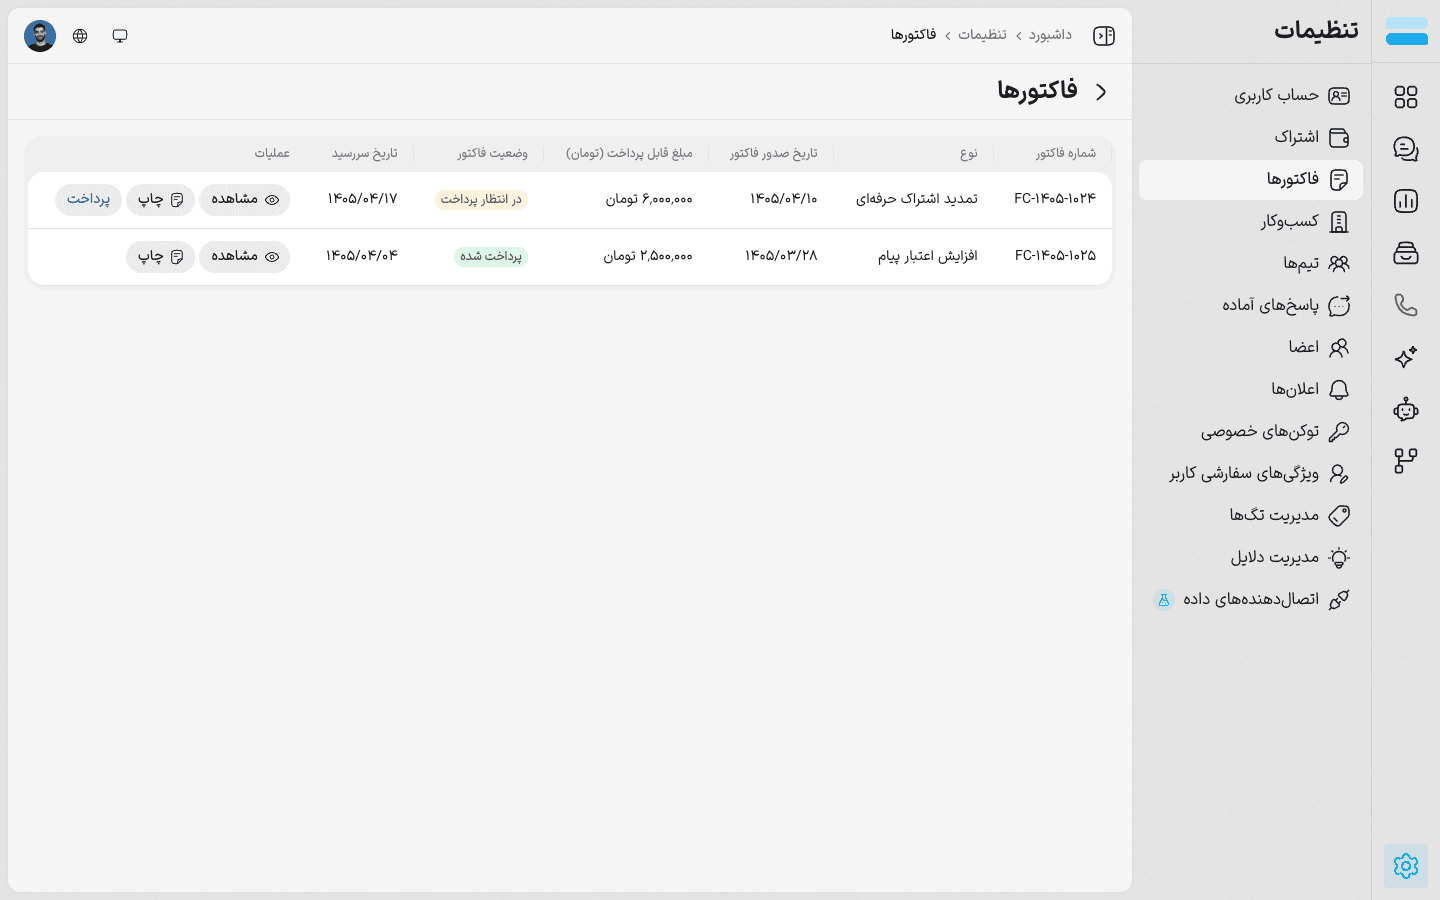Click داشبورد breadcrumb link
Image resolution: width=1440 pixels, height=900 pixels.
[x=1050, y=35]
